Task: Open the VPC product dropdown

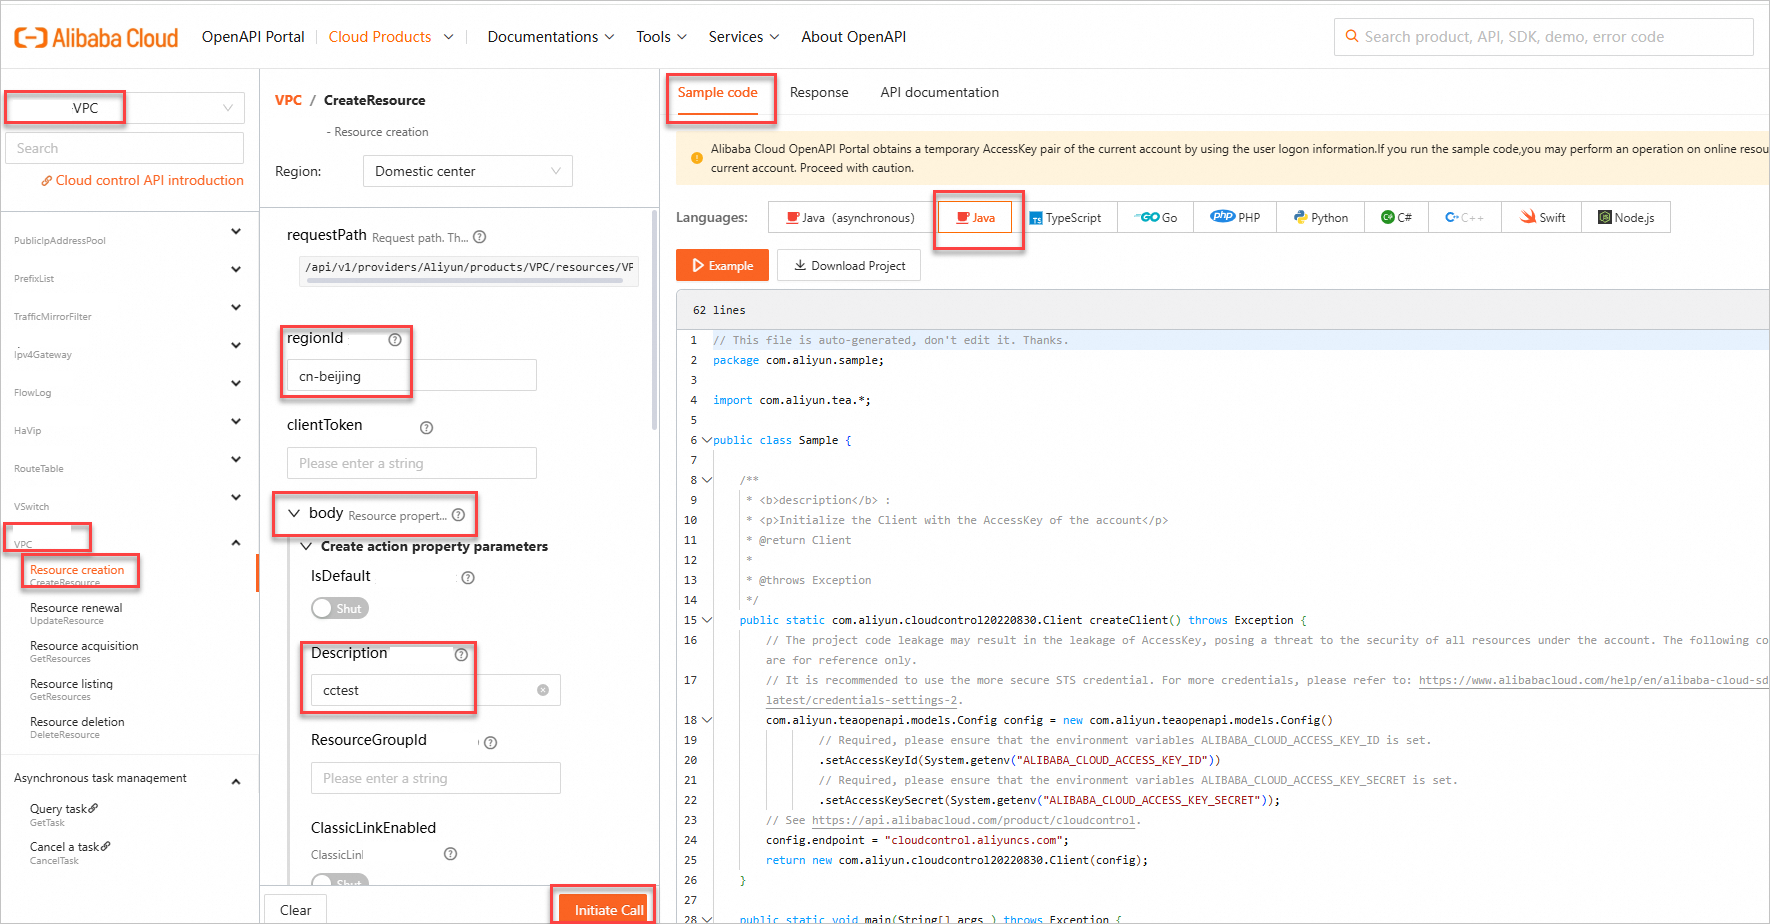Action: [125, 108]
